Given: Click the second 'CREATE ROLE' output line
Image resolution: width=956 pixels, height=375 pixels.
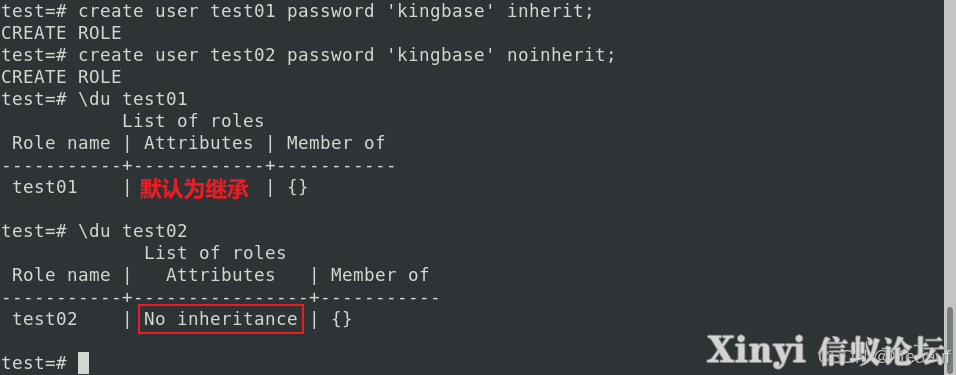Looking at the screenshot, I should point(61,77).
